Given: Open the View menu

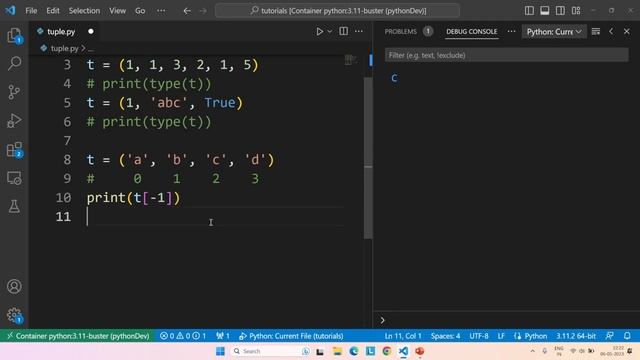Looking at the screenshot, I should (x=117, y=11).
